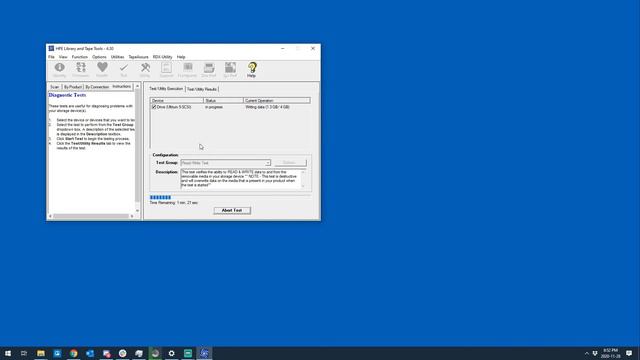Click the 'Writing data' current operation cell
Image resolution: width=640 pixels, height=360 pixels.
pos(267,107)
